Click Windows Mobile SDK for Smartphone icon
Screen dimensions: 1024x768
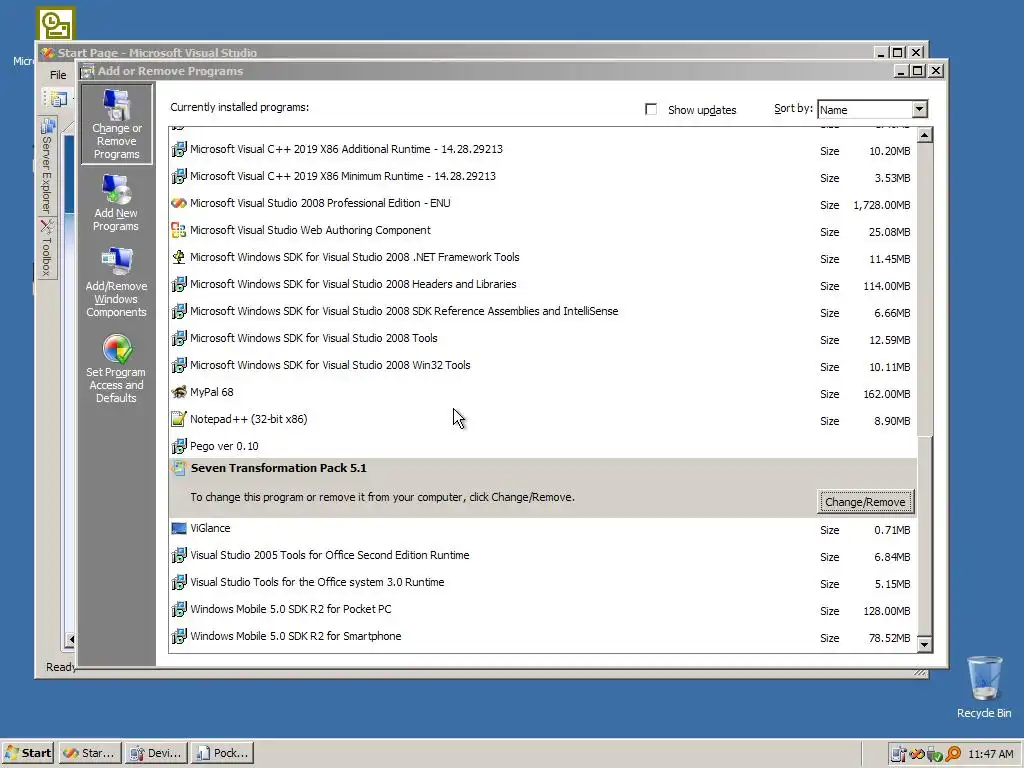[x=178, y=636]
